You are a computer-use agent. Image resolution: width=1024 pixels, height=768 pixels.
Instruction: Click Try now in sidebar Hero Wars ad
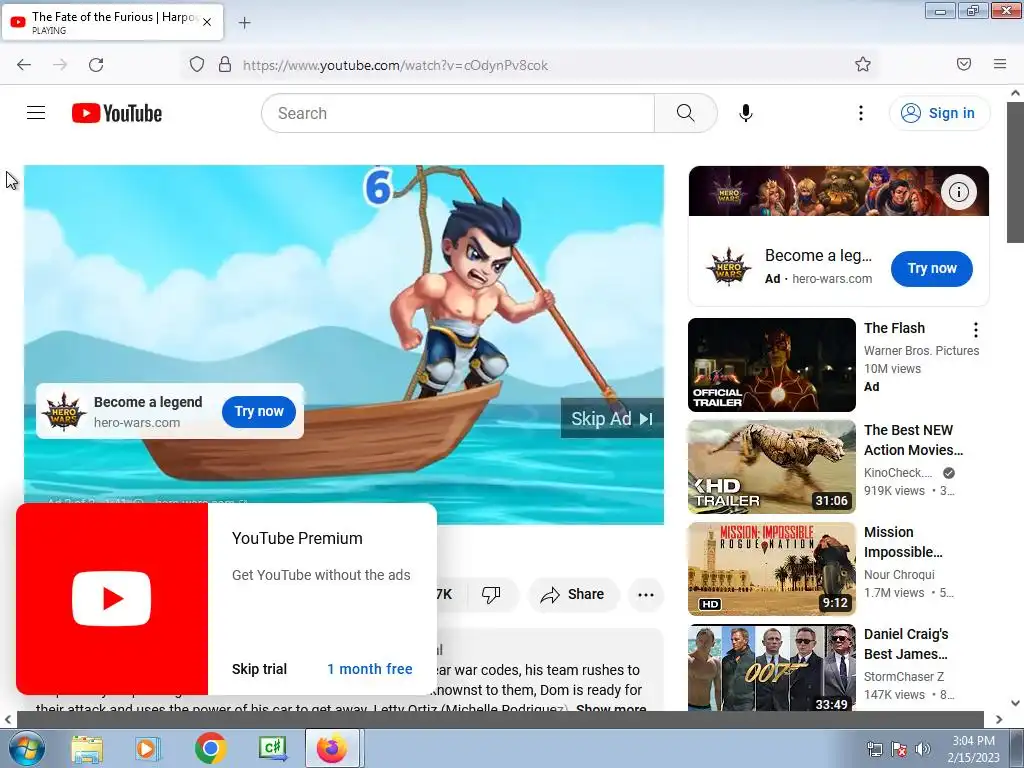click(932, 268)
